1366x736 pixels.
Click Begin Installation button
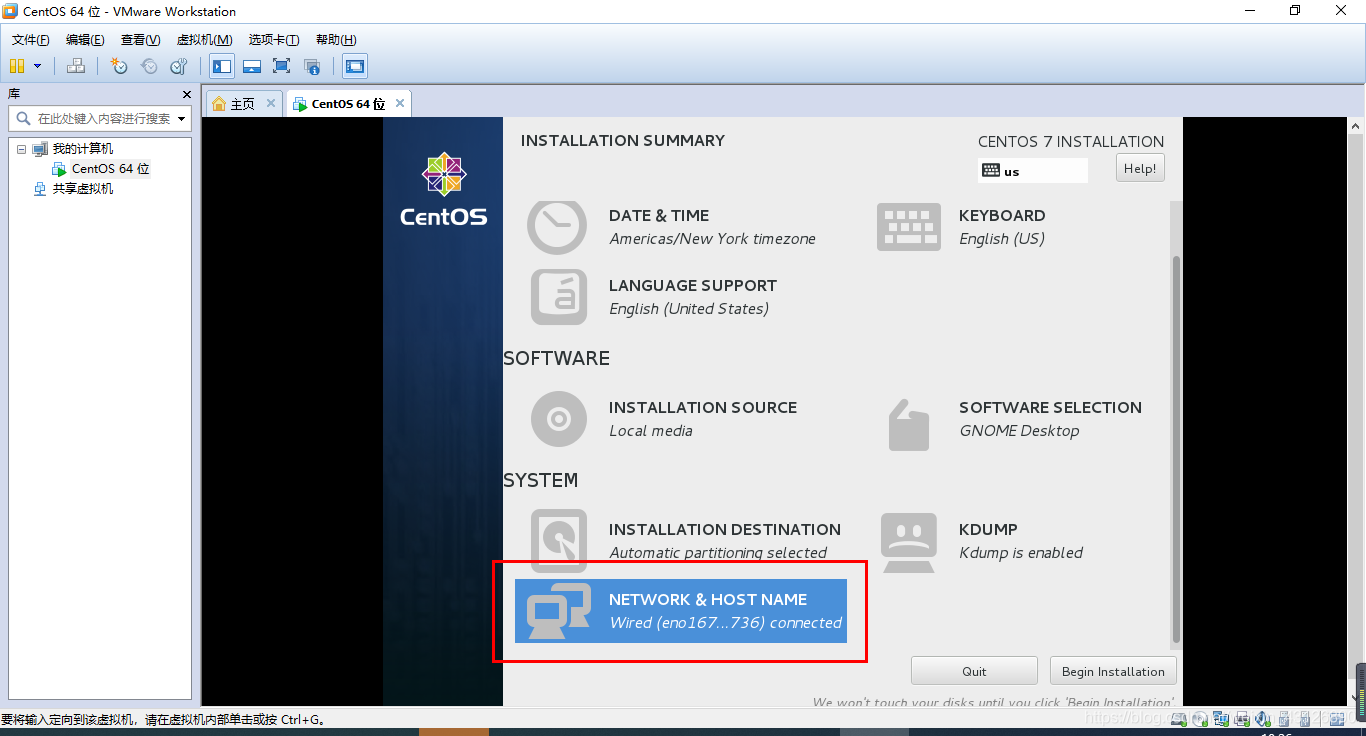[1113, 671]
